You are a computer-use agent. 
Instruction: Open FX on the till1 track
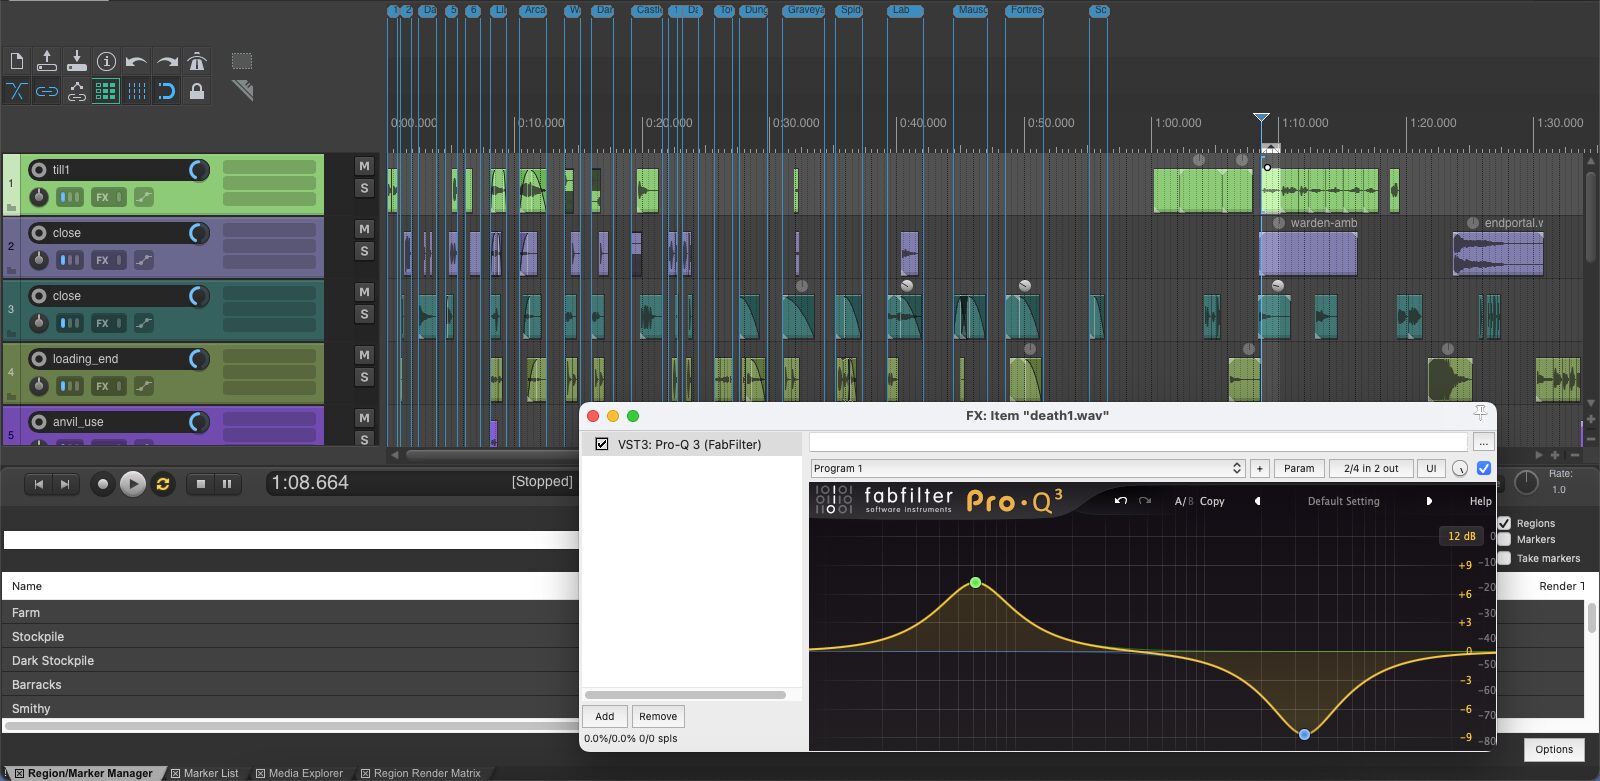tap(102, 197)
